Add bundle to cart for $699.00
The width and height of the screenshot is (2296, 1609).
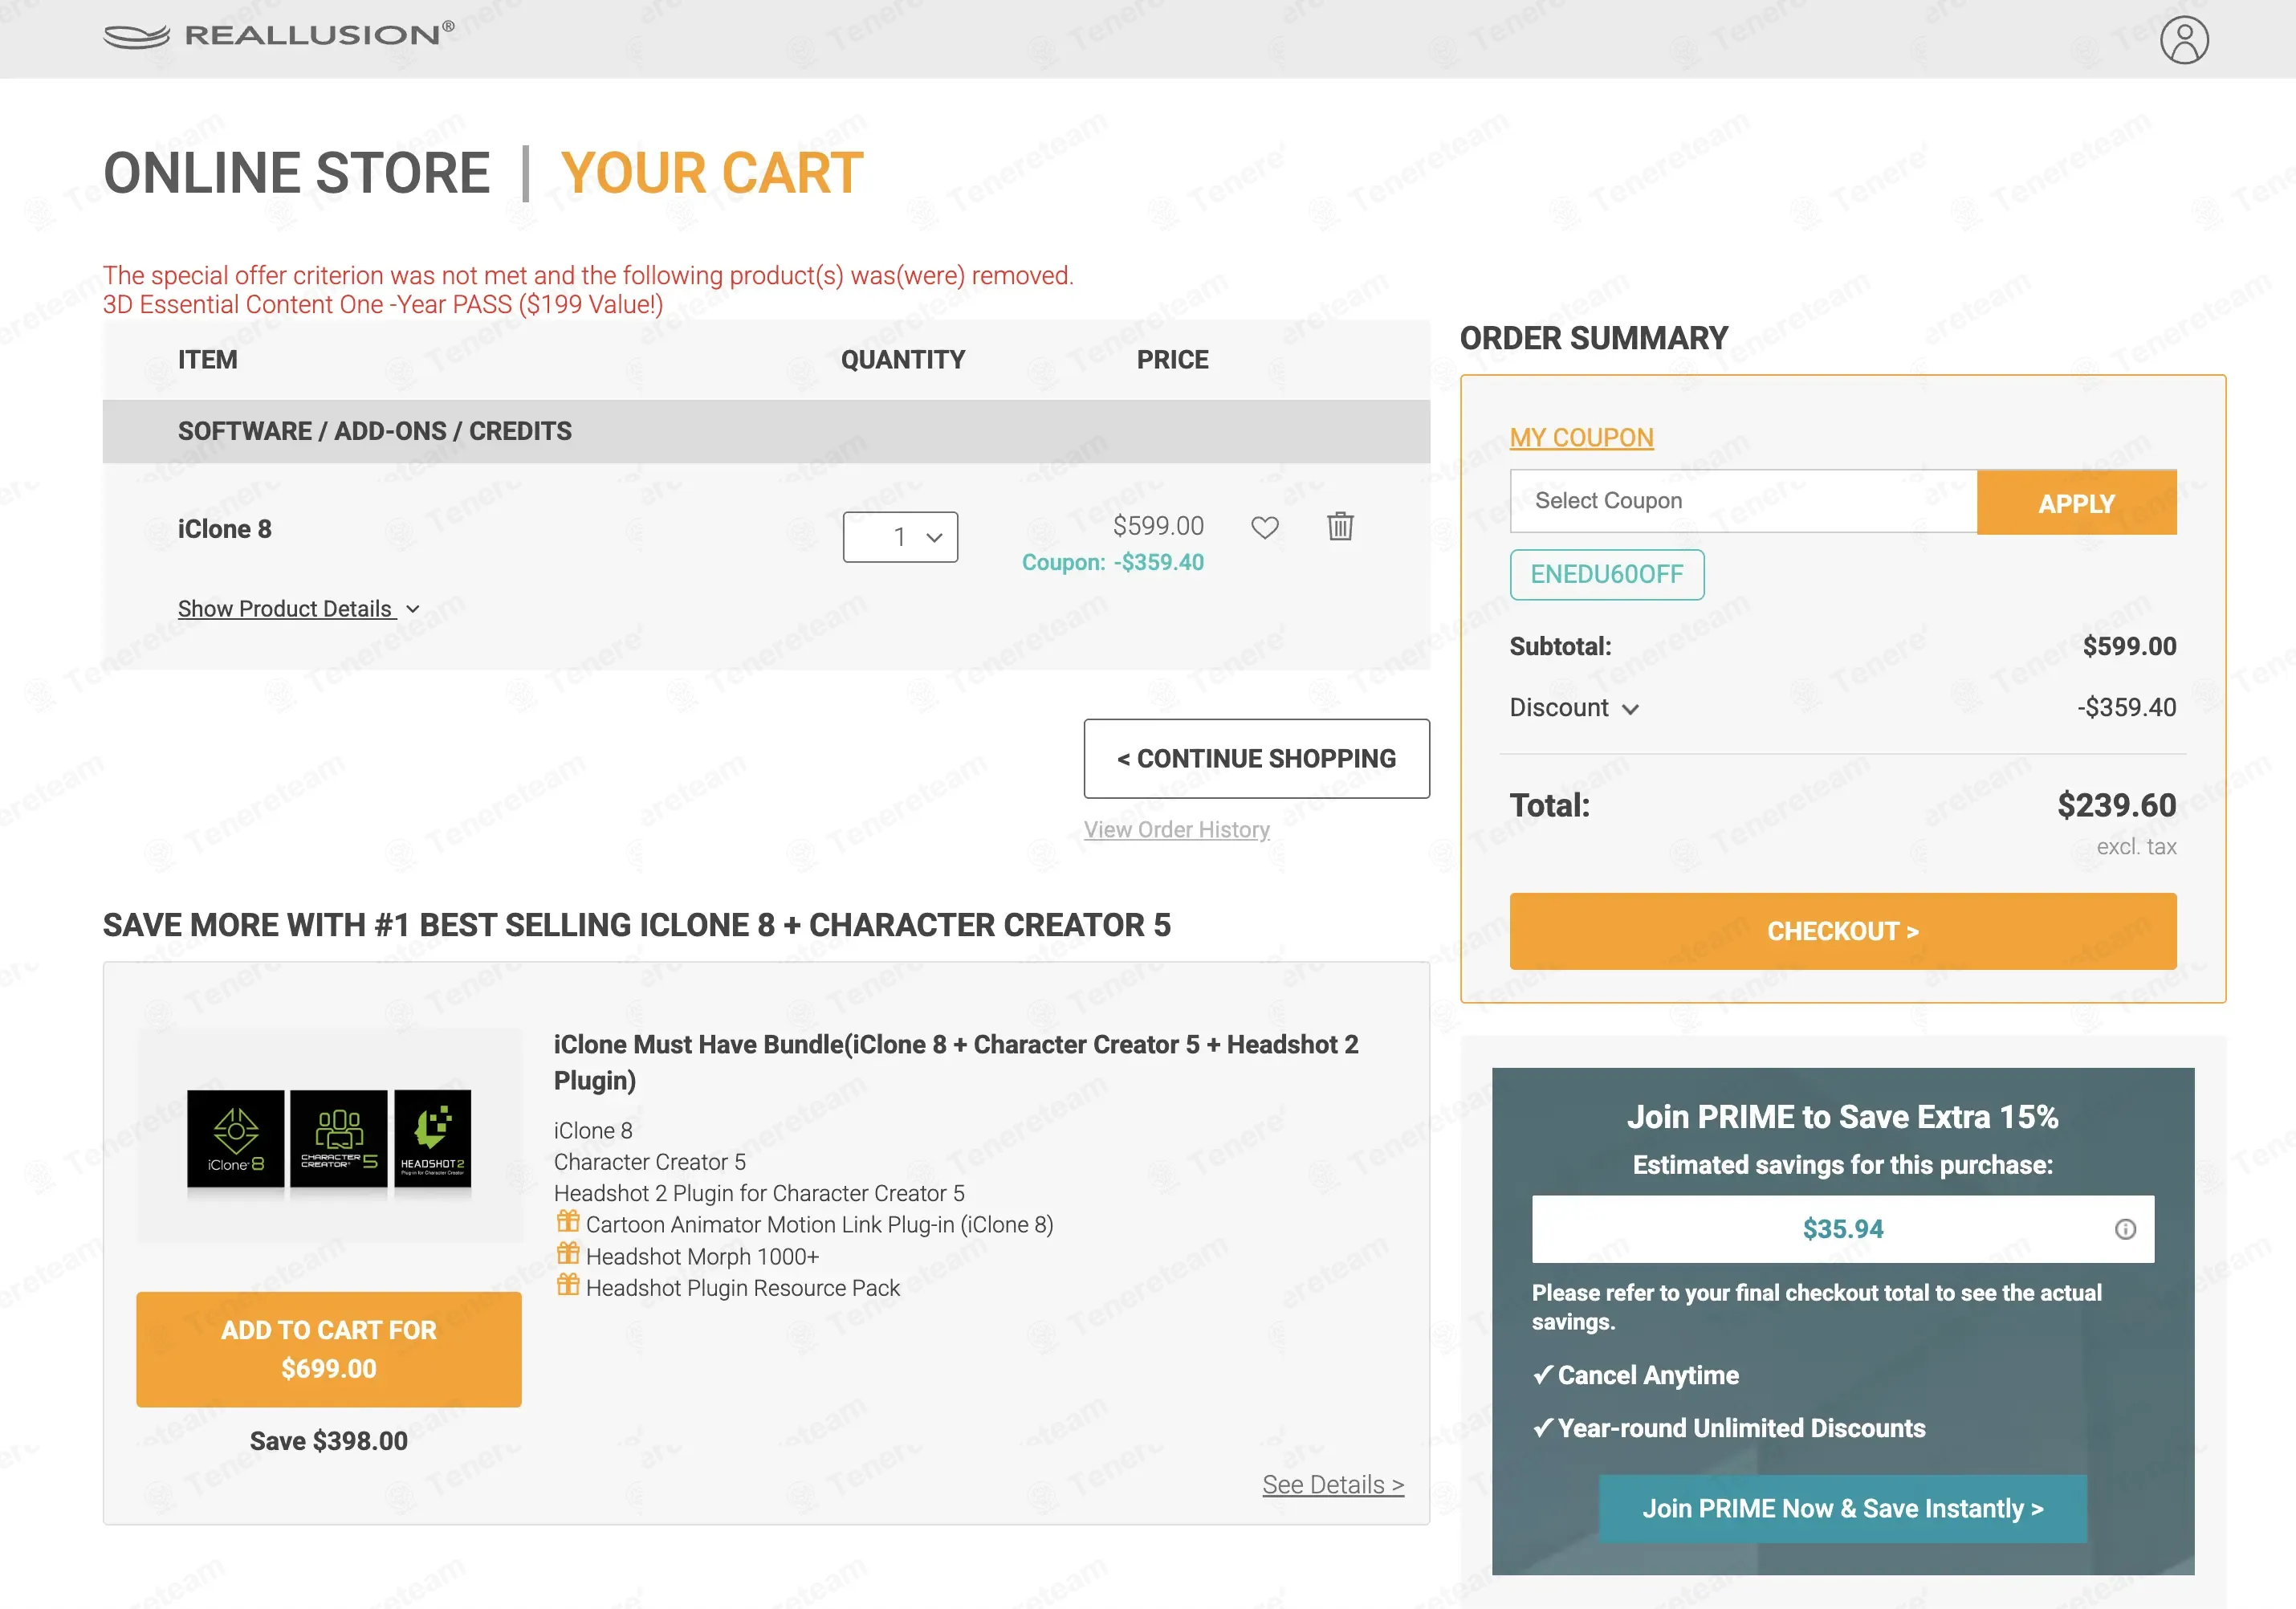click(x=329, y=1349)
